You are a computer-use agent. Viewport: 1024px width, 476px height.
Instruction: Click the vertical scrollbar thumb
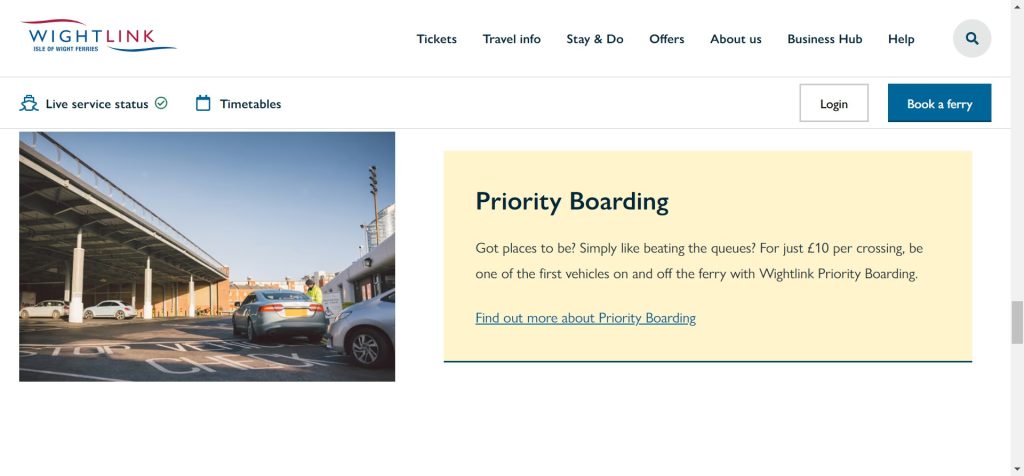click(1017, 322)
